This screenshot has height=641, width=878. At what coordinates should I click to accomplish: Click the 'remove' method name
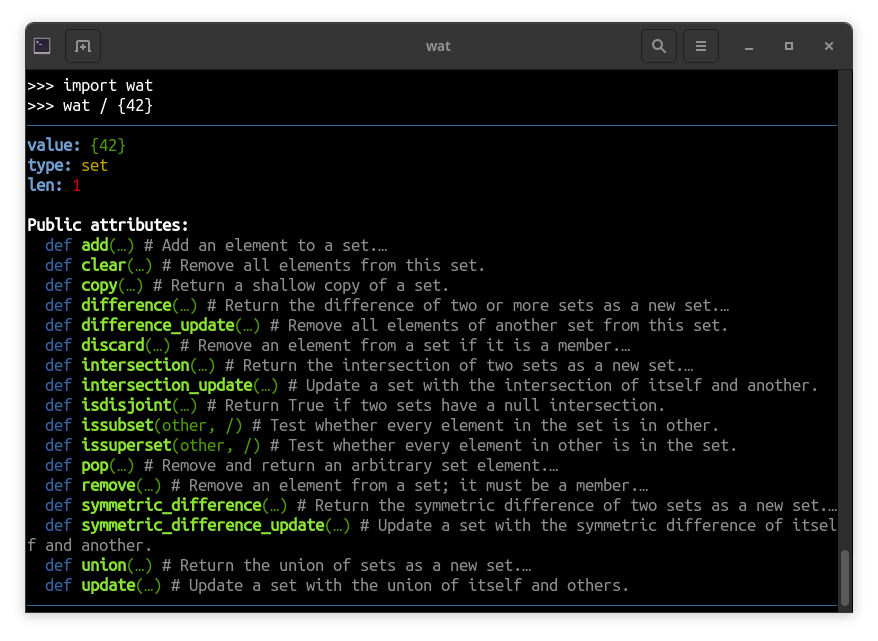108,485
